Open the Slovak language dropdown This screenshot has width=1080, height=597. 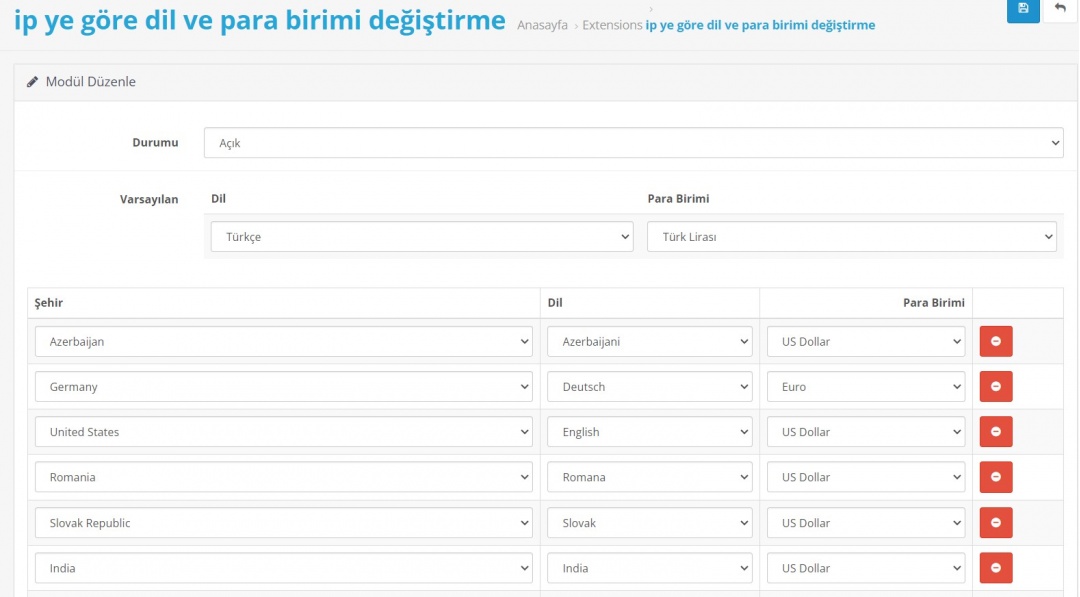coord(649,523)
